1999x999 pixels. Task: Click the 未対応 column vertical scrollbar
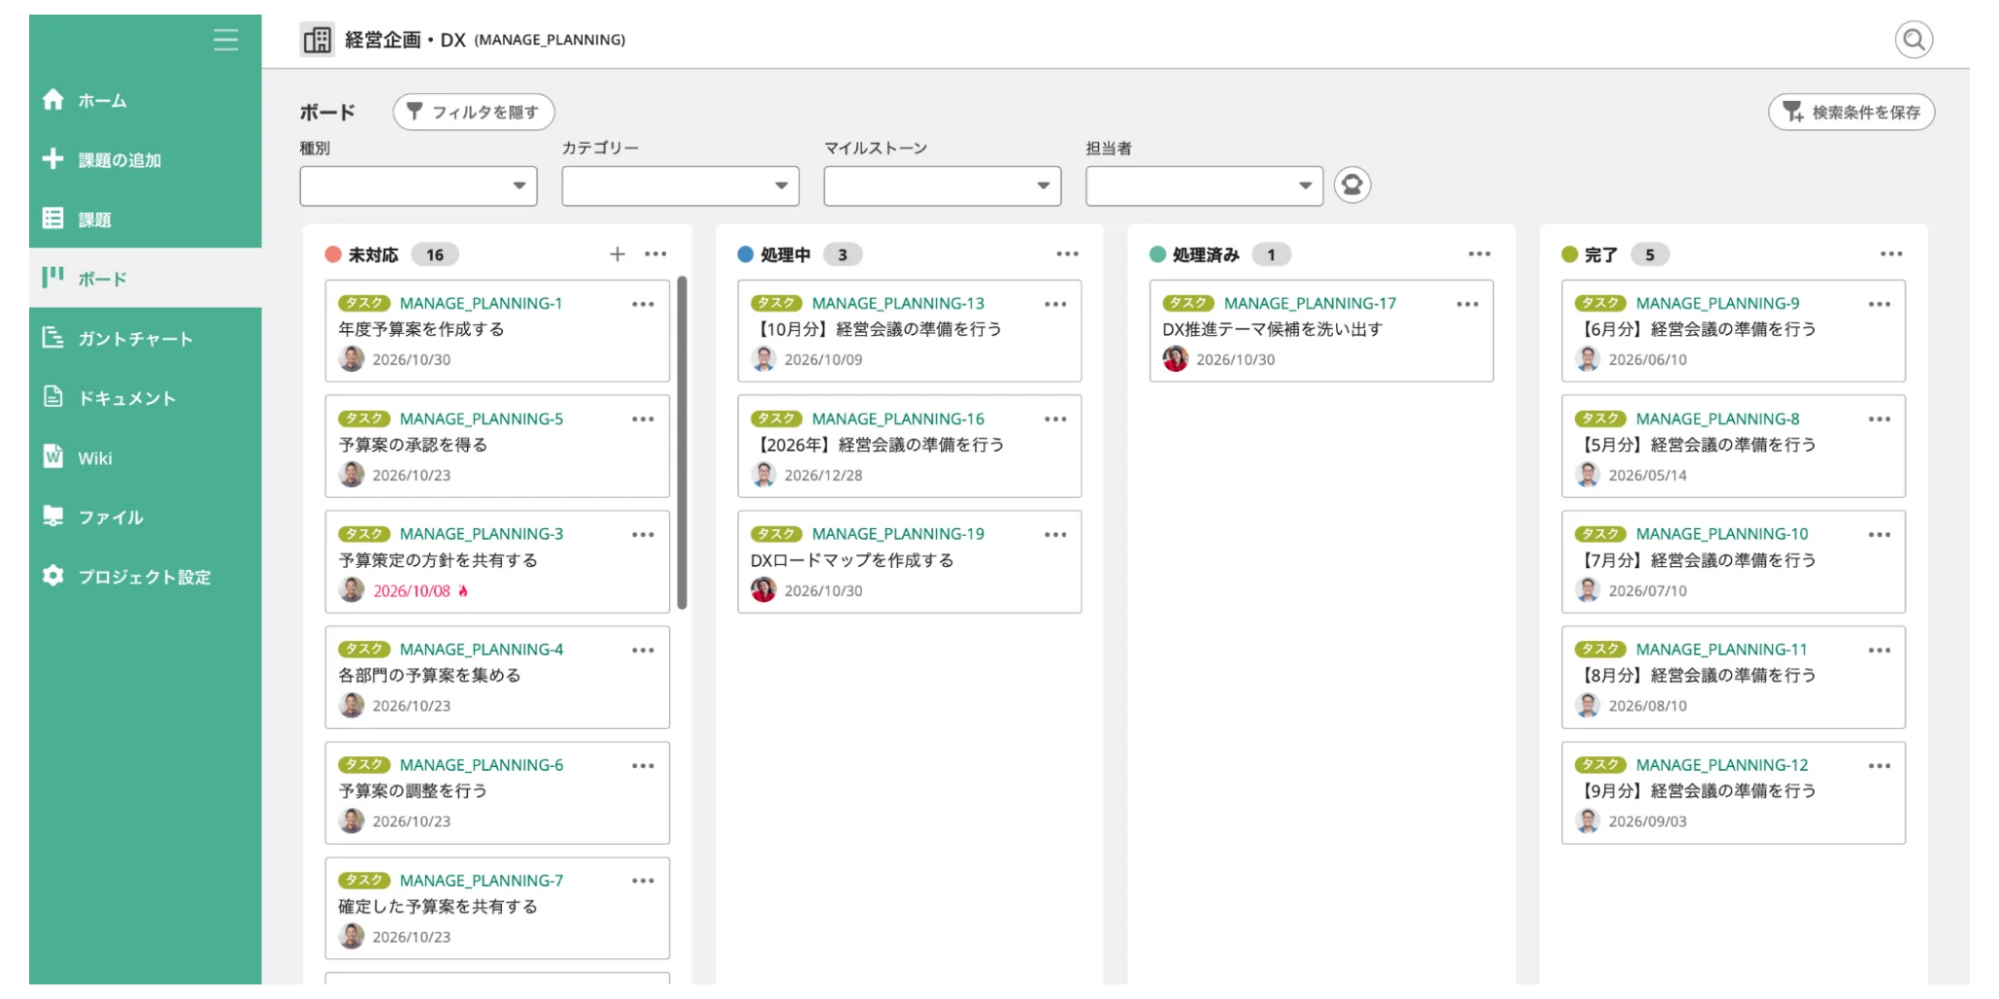682,442
